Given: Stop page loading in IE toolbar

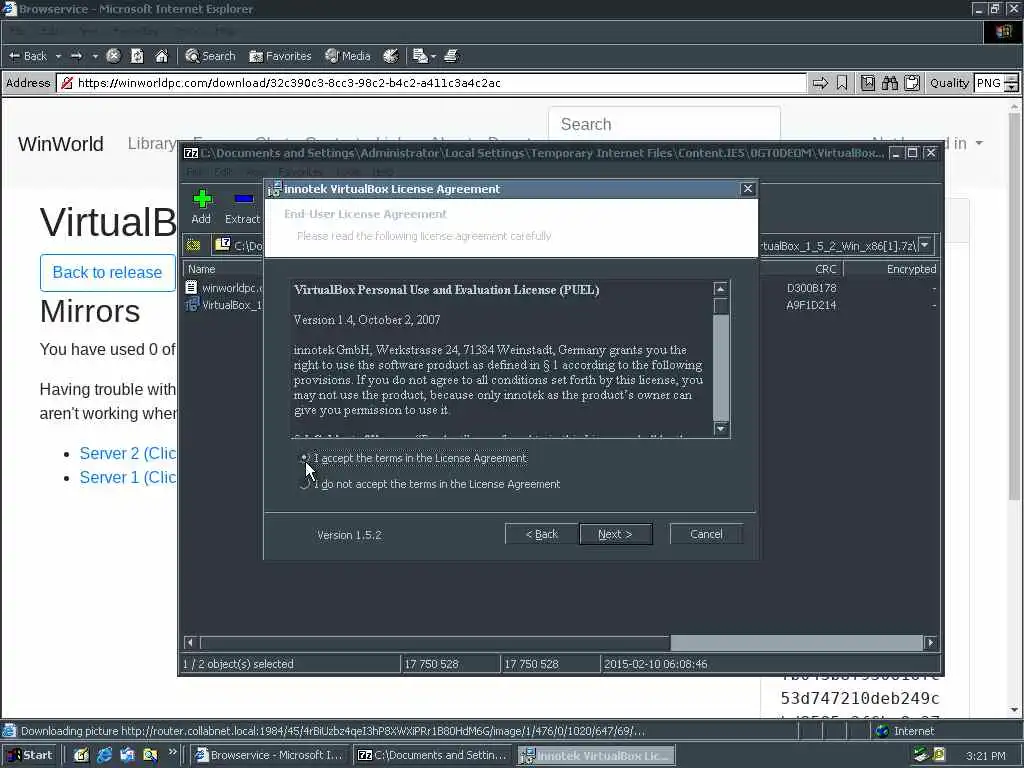Looking at the screenshot, I should pyautogui.click(x=113, y=56).
